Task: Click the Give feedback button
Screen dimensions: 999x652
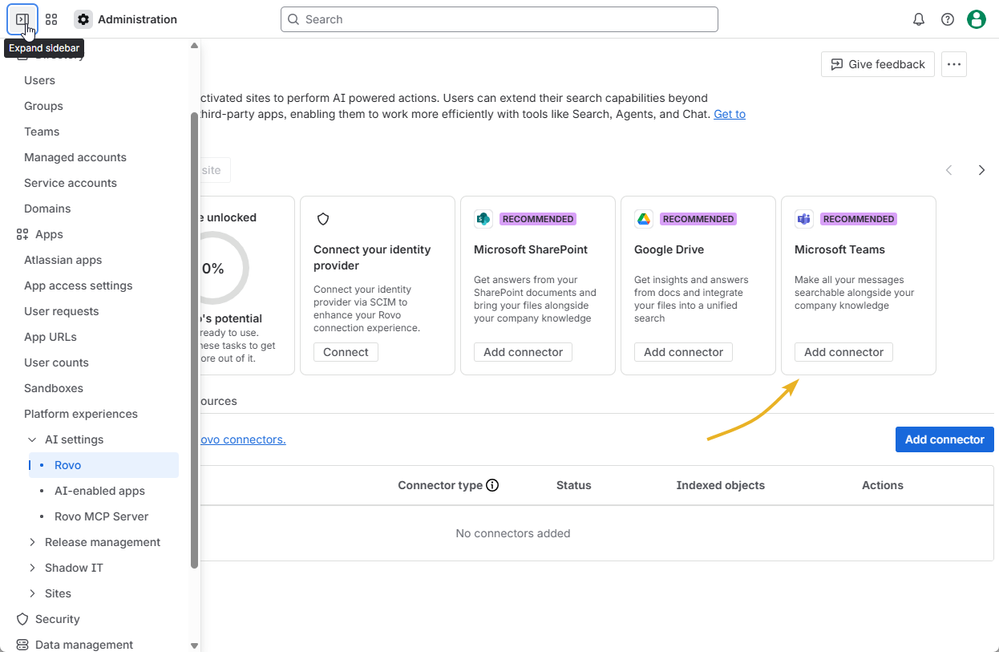Action: click(877, 64)
